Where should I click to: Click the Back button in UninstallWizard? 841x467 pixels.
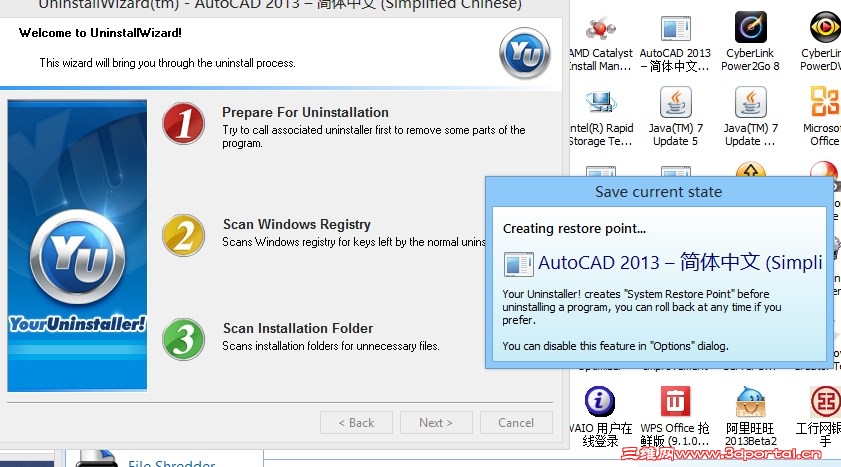tap(356, 422)
